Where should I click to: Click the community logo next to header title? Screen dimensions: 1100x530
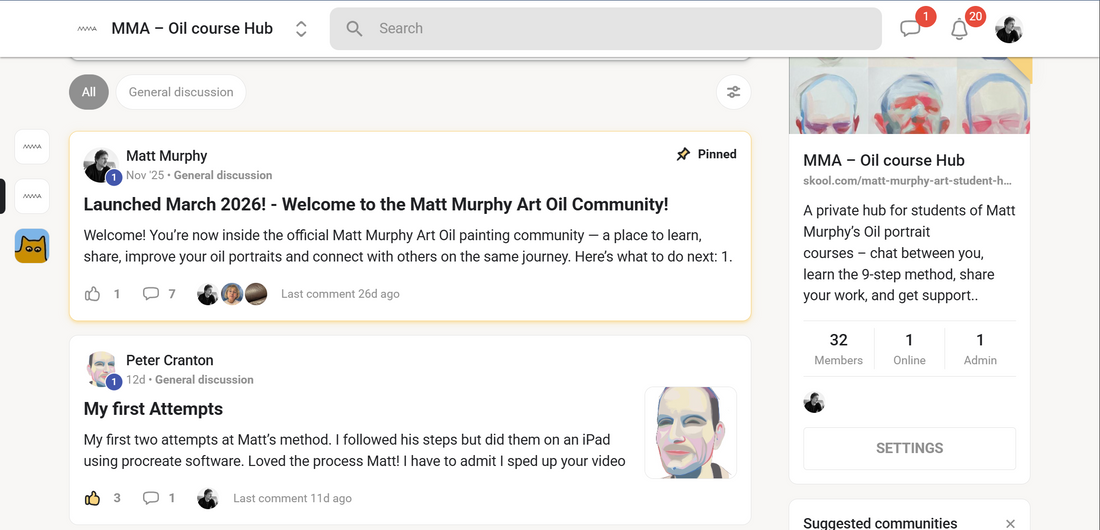click(87, 29)
